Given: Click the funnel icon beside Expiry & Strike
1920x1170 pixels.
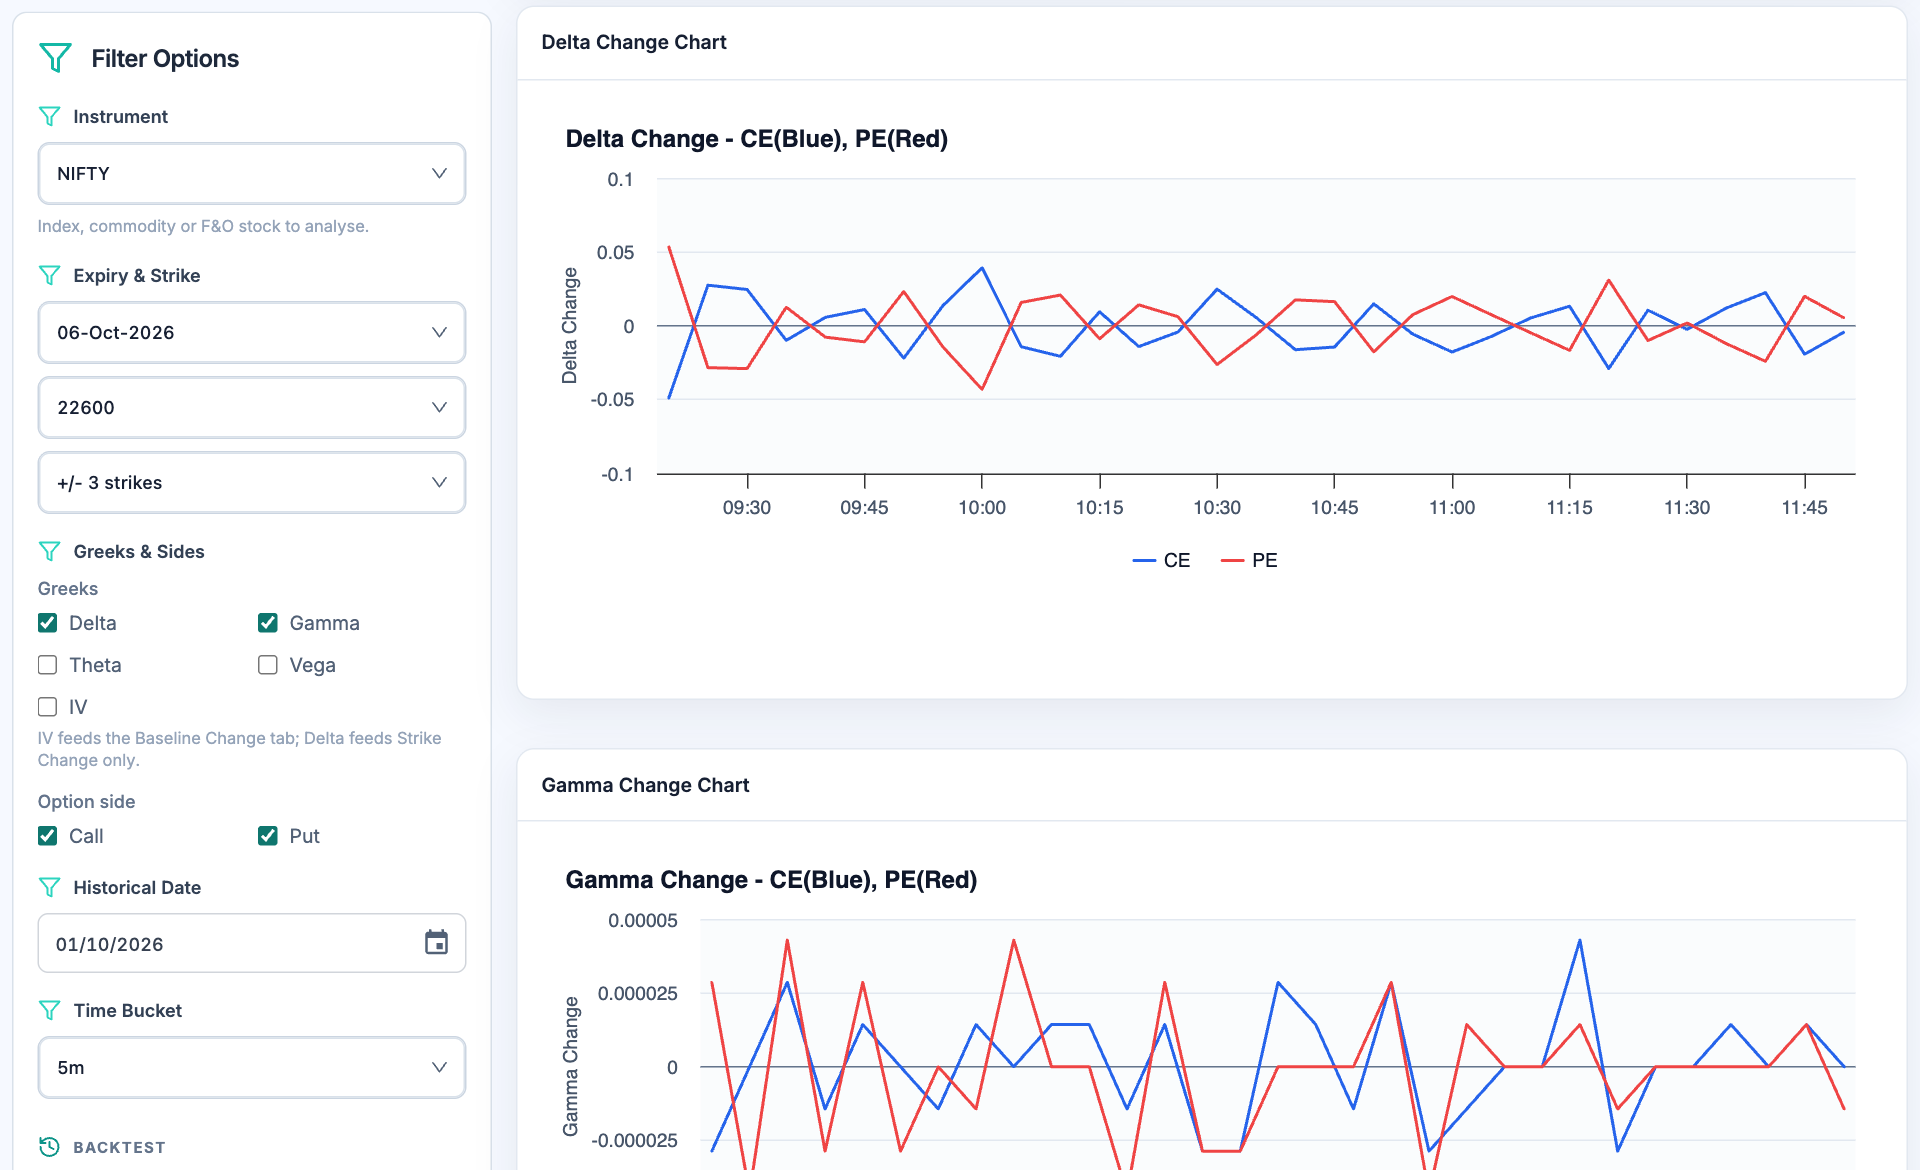Looking at the screenshot, I should pos(49,275).
